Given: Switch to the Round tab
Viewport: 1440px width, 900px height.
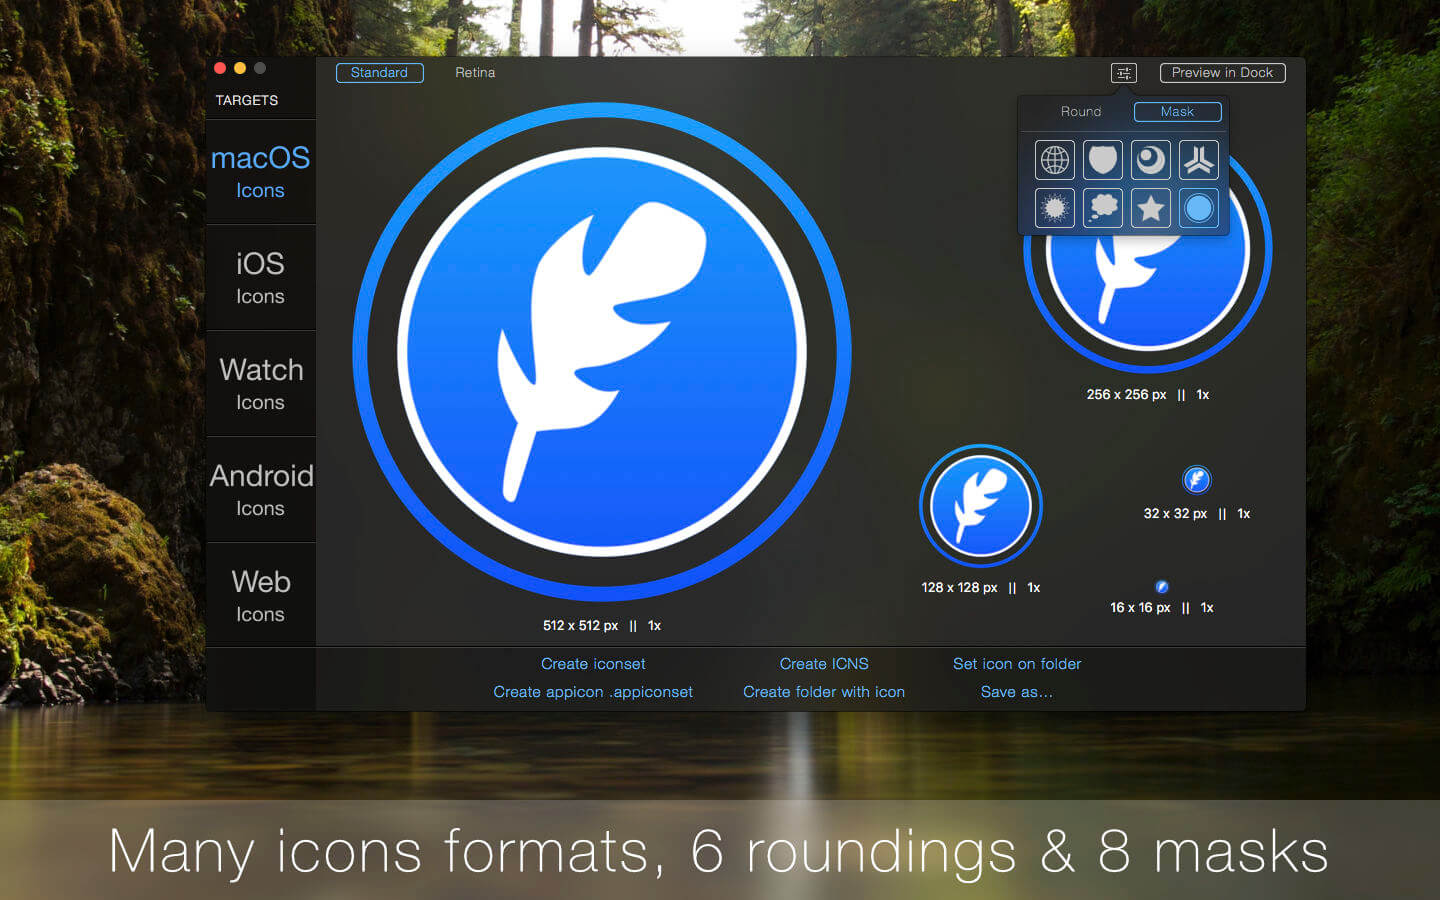Looking at the screenshot, I should tap(1081, 112).
